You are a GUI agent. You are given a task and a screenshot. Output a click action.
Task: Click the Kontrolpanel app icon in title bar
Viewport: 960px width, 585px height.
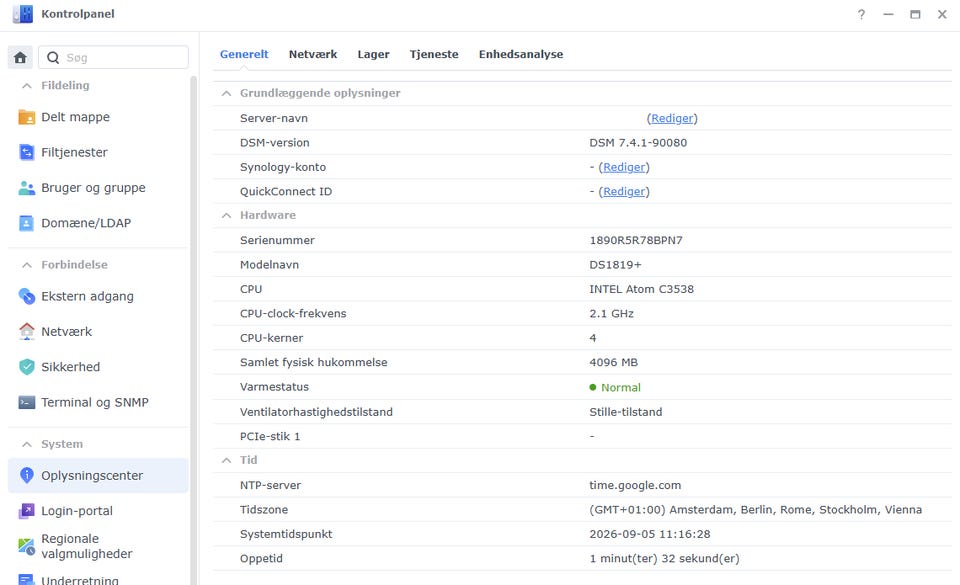(23, 13)
